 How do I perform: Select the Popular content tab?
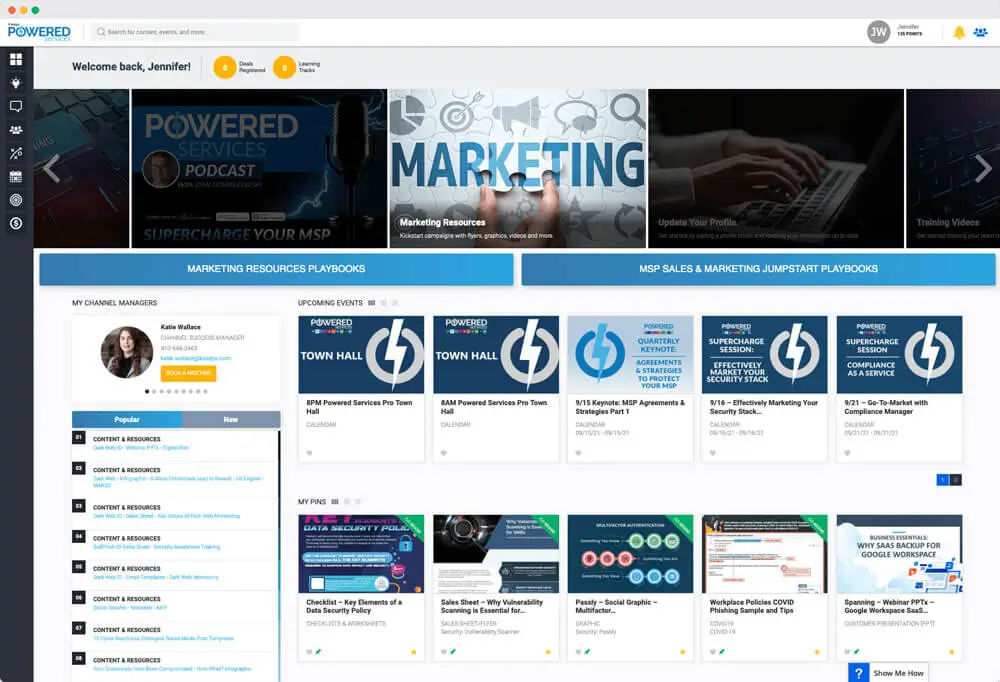click(127, 419)
